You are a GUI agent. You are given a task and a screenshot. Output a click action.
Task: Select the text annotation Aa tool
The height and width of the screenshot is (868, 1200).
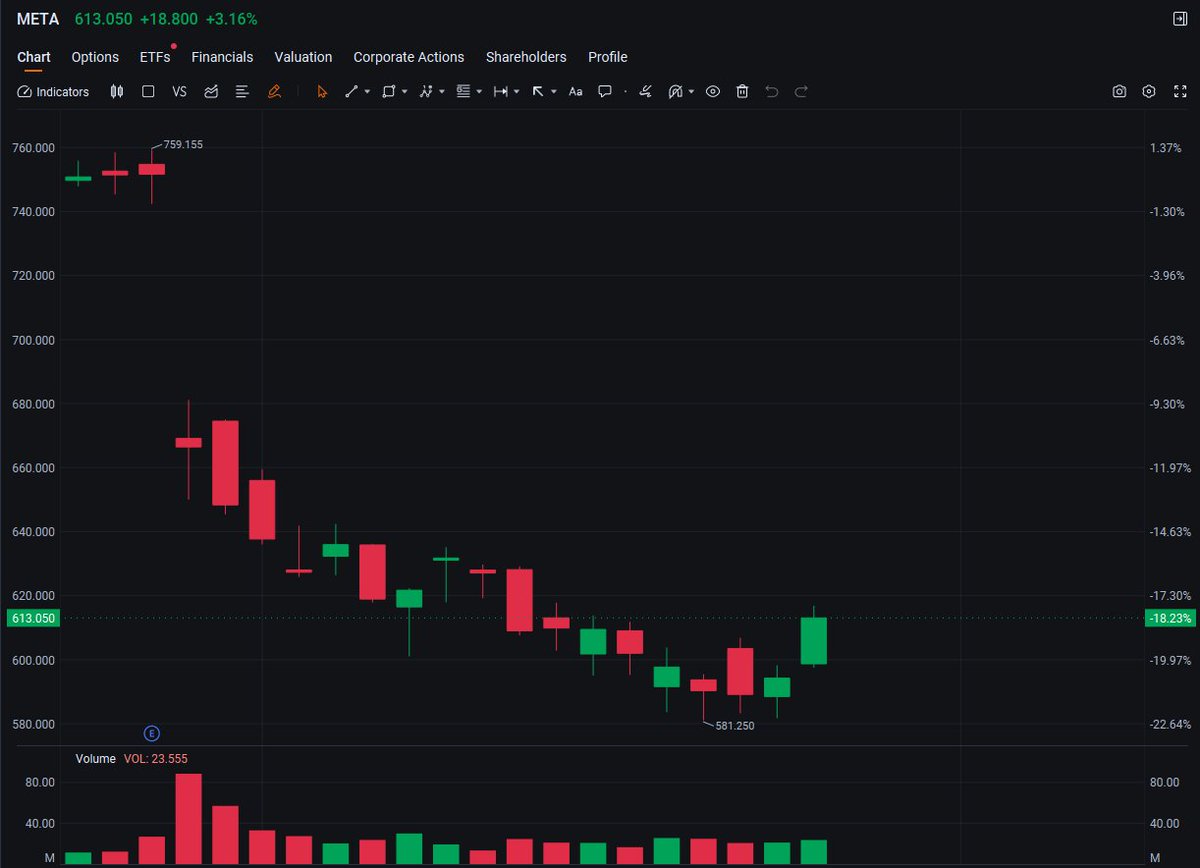(x=575, y=91)
